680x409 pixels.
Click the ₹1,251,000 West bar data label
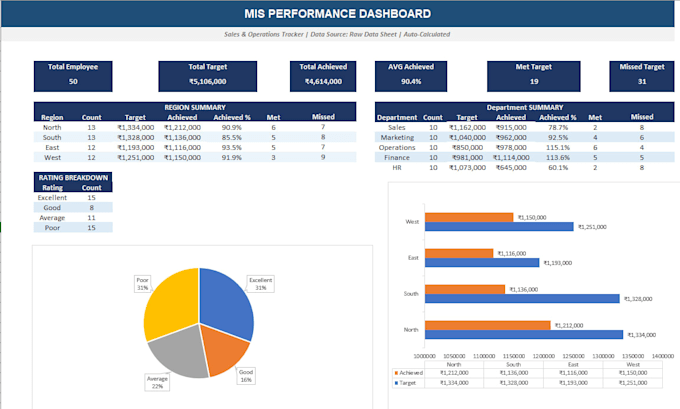(592, 227)
